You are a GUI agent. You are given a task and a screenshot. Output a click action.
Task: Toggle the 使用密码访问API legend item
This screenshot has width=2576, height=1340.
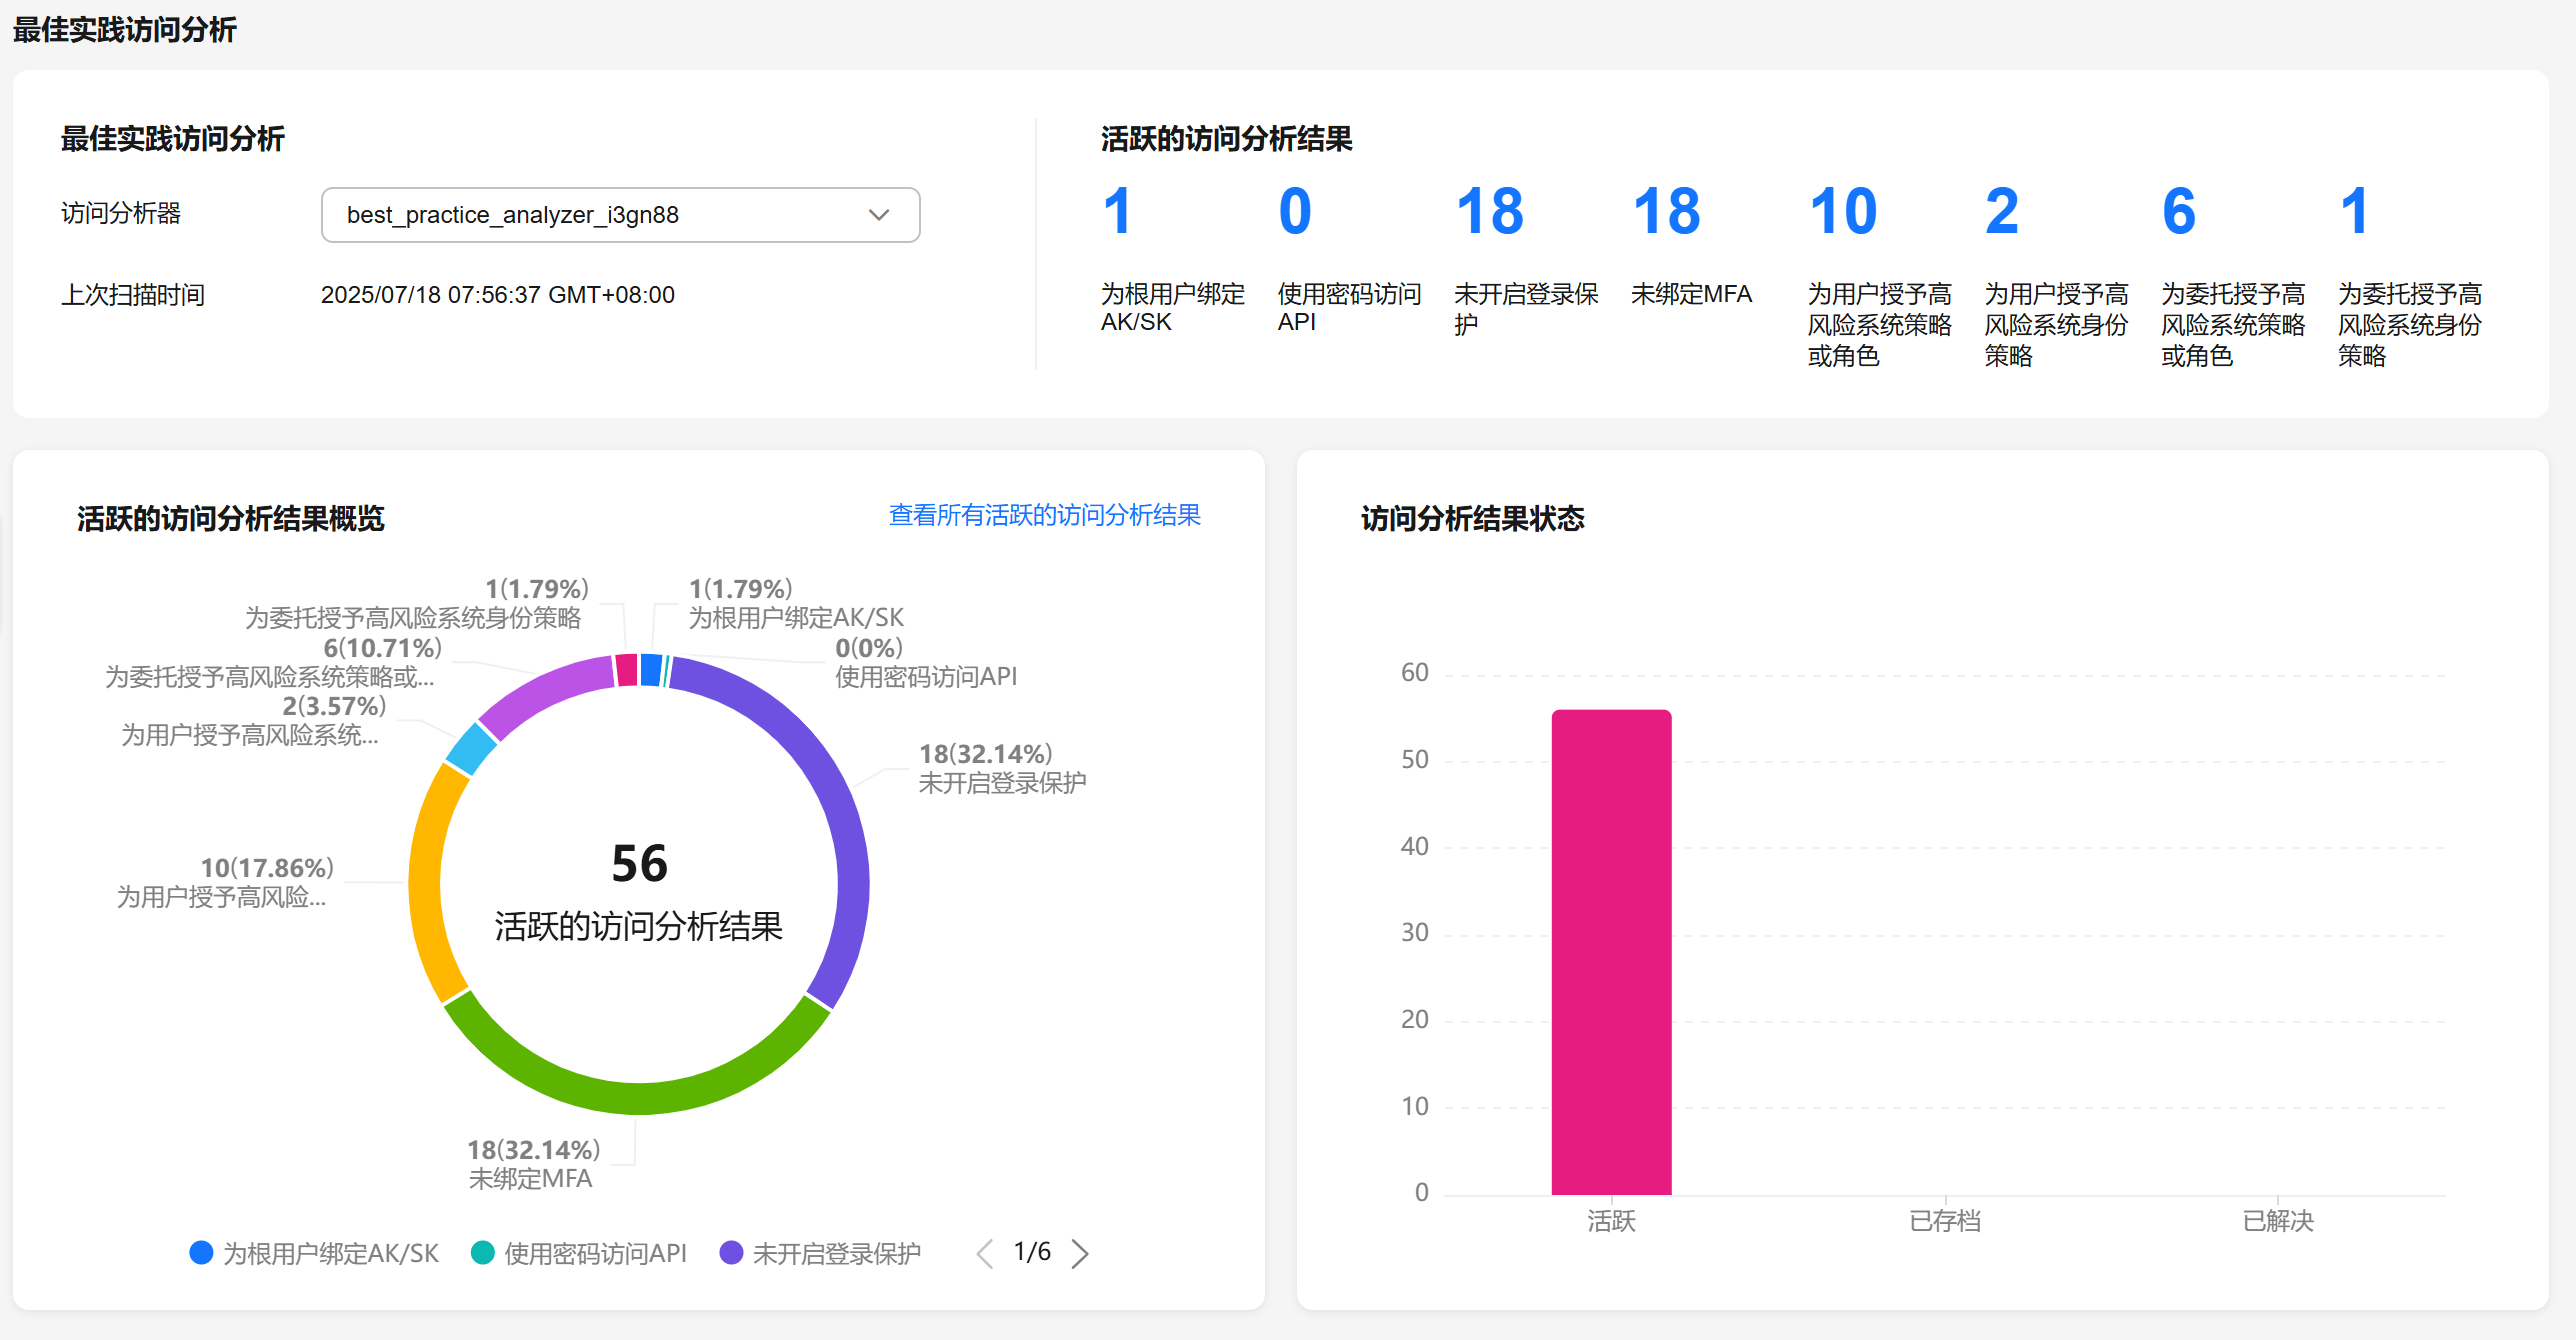[595, 1253]
